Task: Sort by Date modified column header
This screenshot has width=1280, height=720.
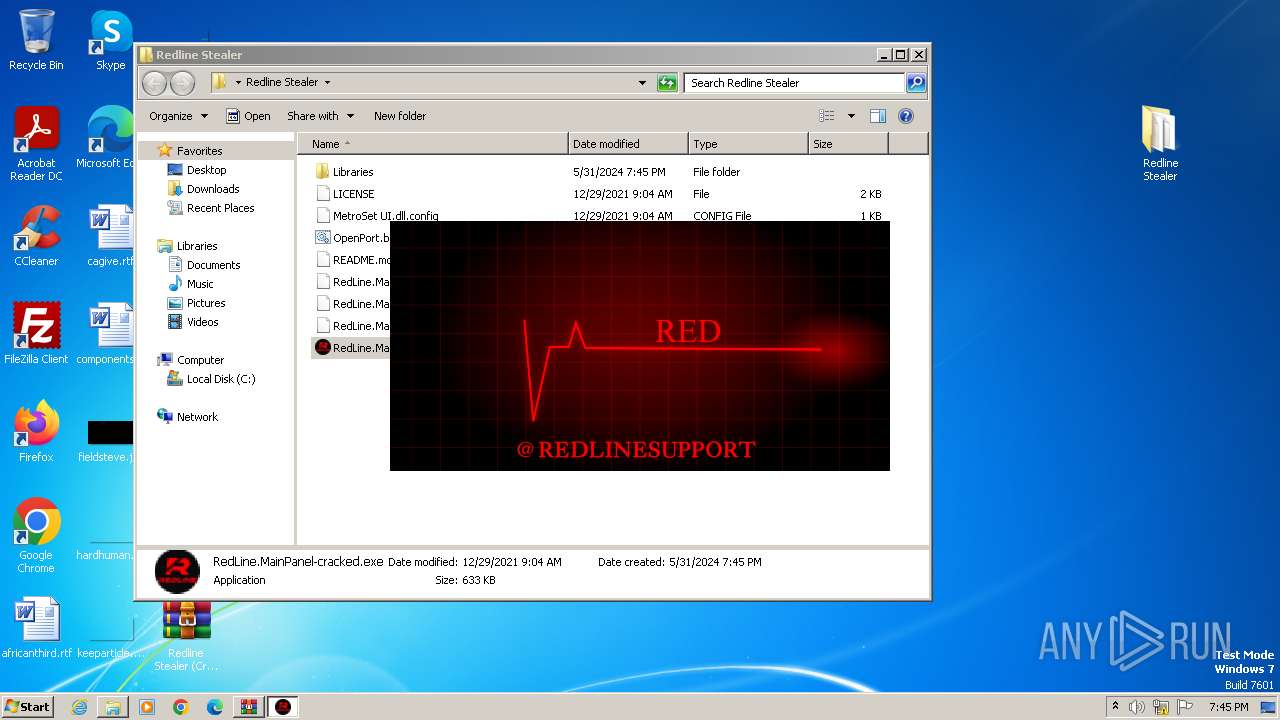Action: point(628,144)
